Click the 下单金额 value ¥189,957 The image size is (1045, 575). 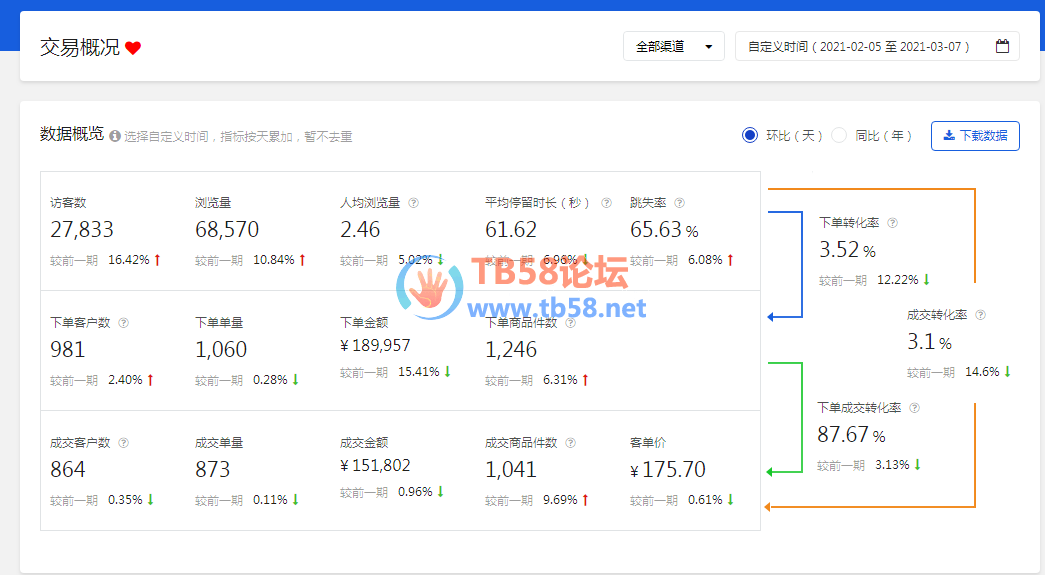[x=375, y=345]
